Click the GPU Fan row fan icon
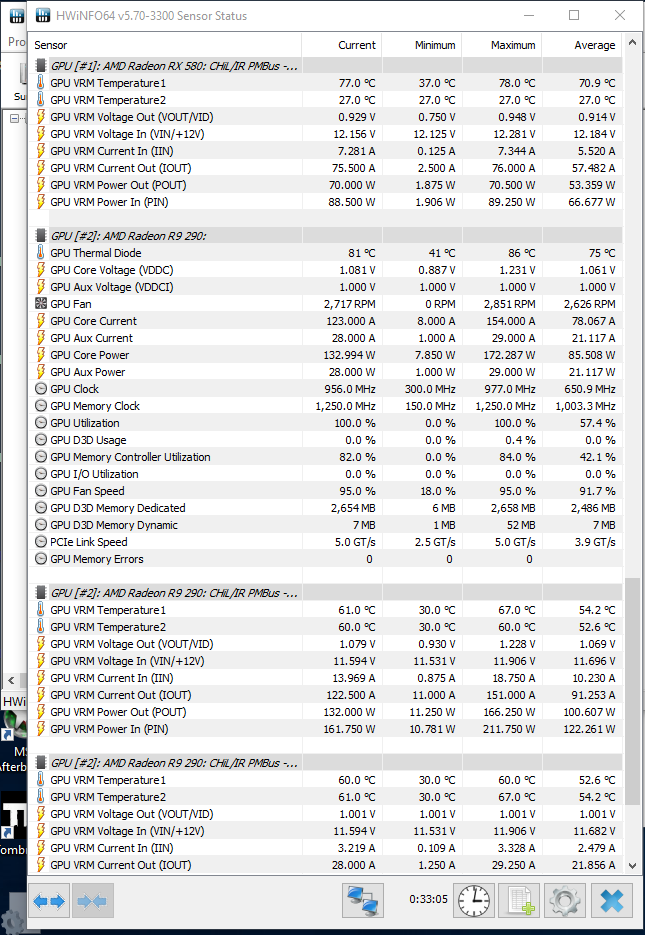 point(41,304)
